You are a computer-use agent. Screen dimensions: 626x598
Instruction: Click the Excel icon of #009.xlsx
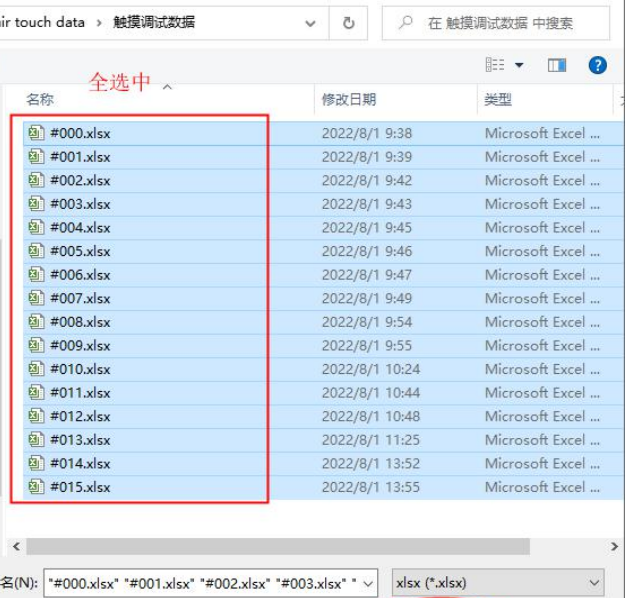pyautogui.click(x=36, y=345)
